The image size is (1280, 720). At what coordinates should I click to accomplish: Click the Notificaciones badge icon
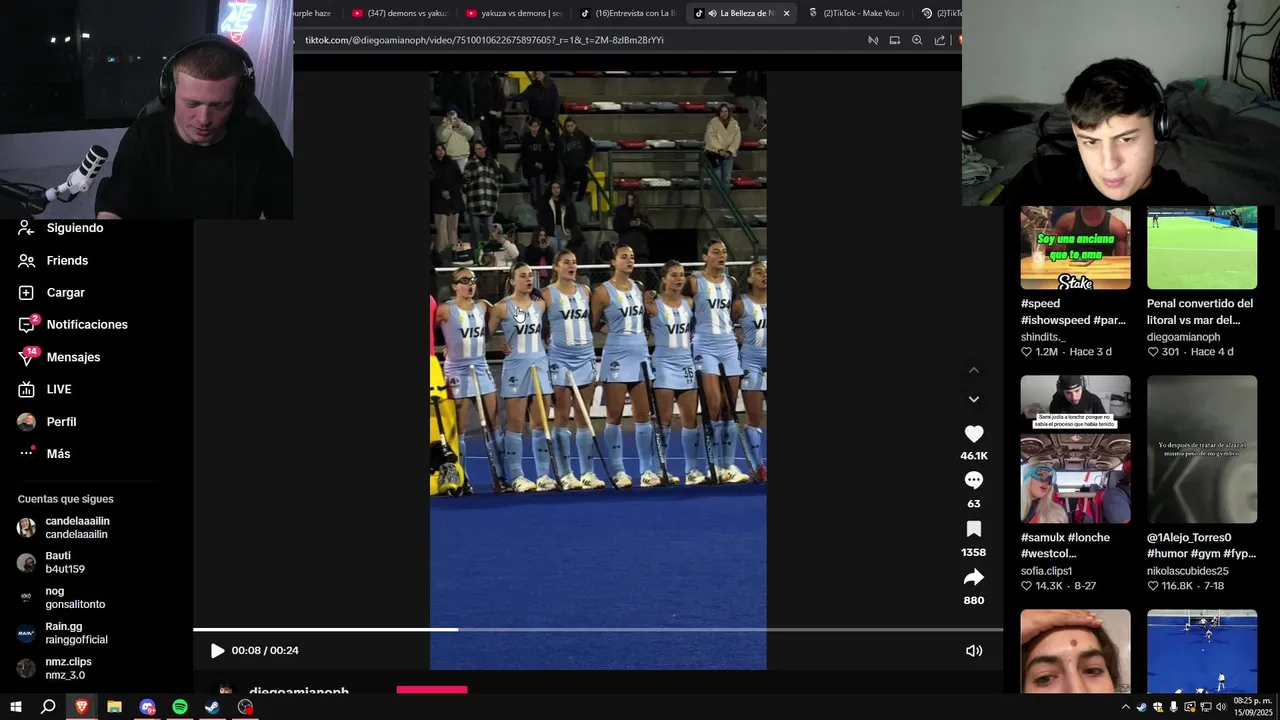pyautogui.click(x=27, y=324)
